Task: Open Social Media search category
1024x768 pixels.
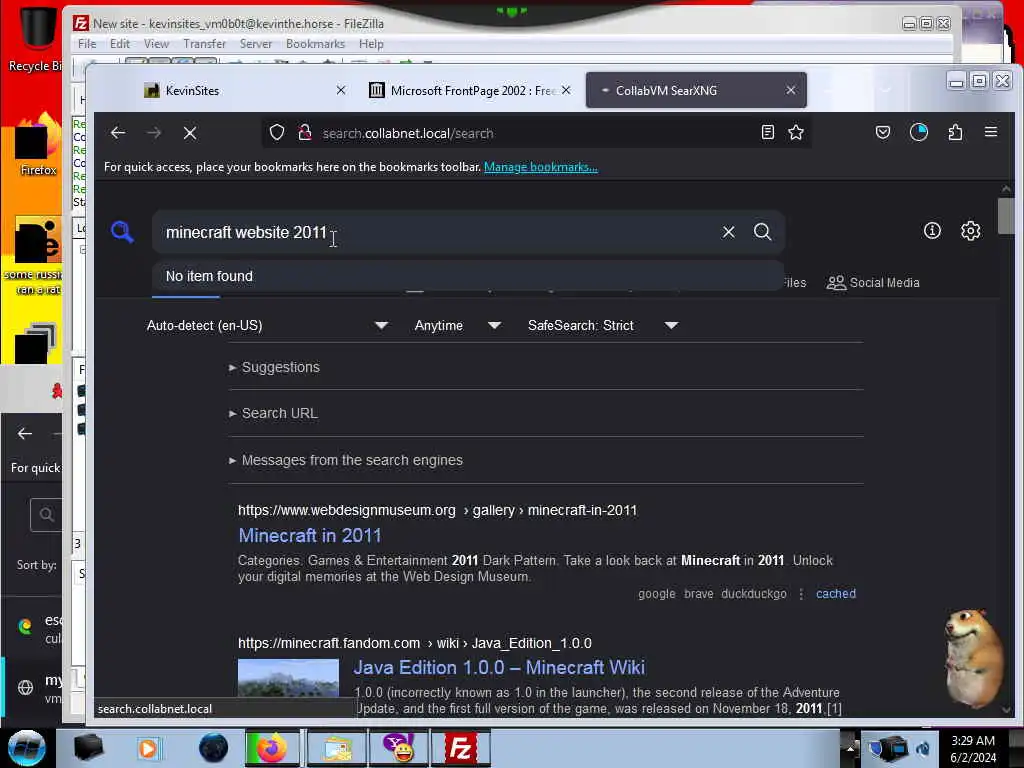Action: [873, 283]
